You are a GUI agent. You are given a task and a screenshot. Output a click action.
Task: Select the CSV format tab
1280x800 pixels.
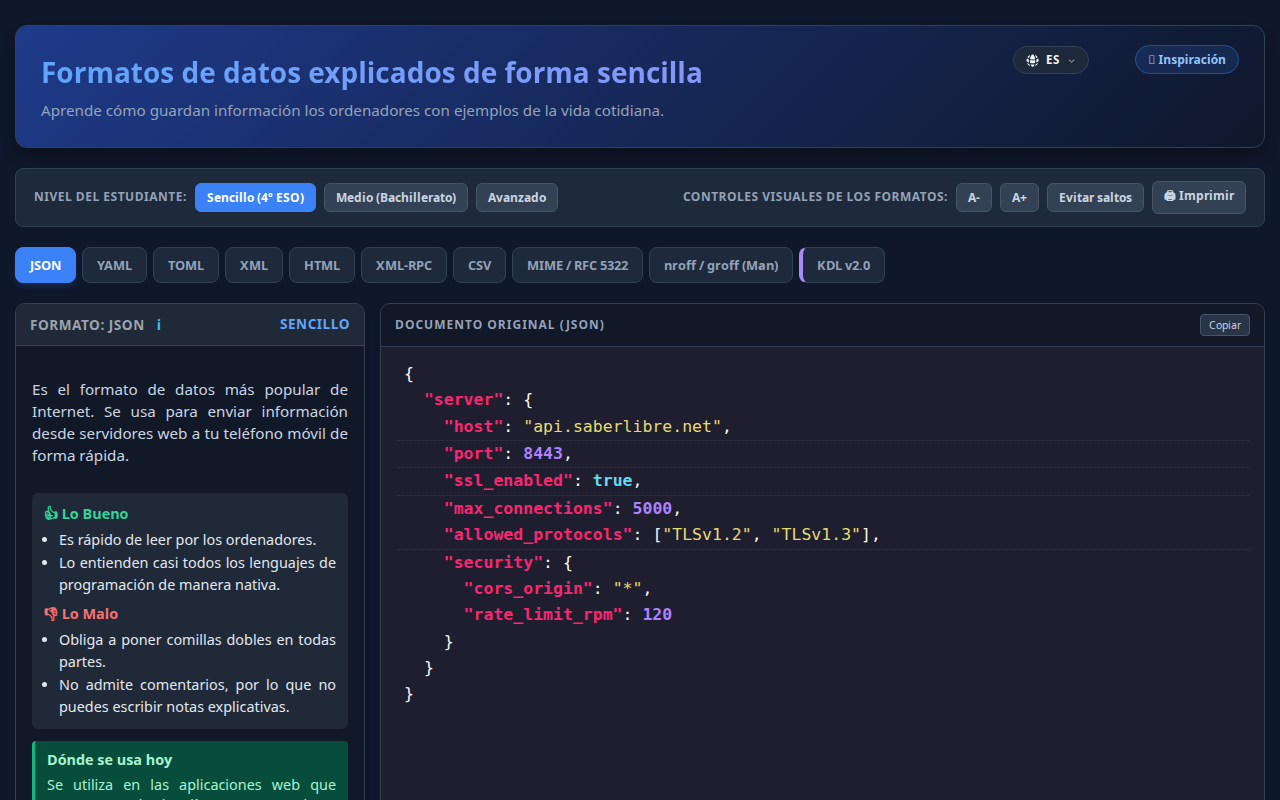480,266
